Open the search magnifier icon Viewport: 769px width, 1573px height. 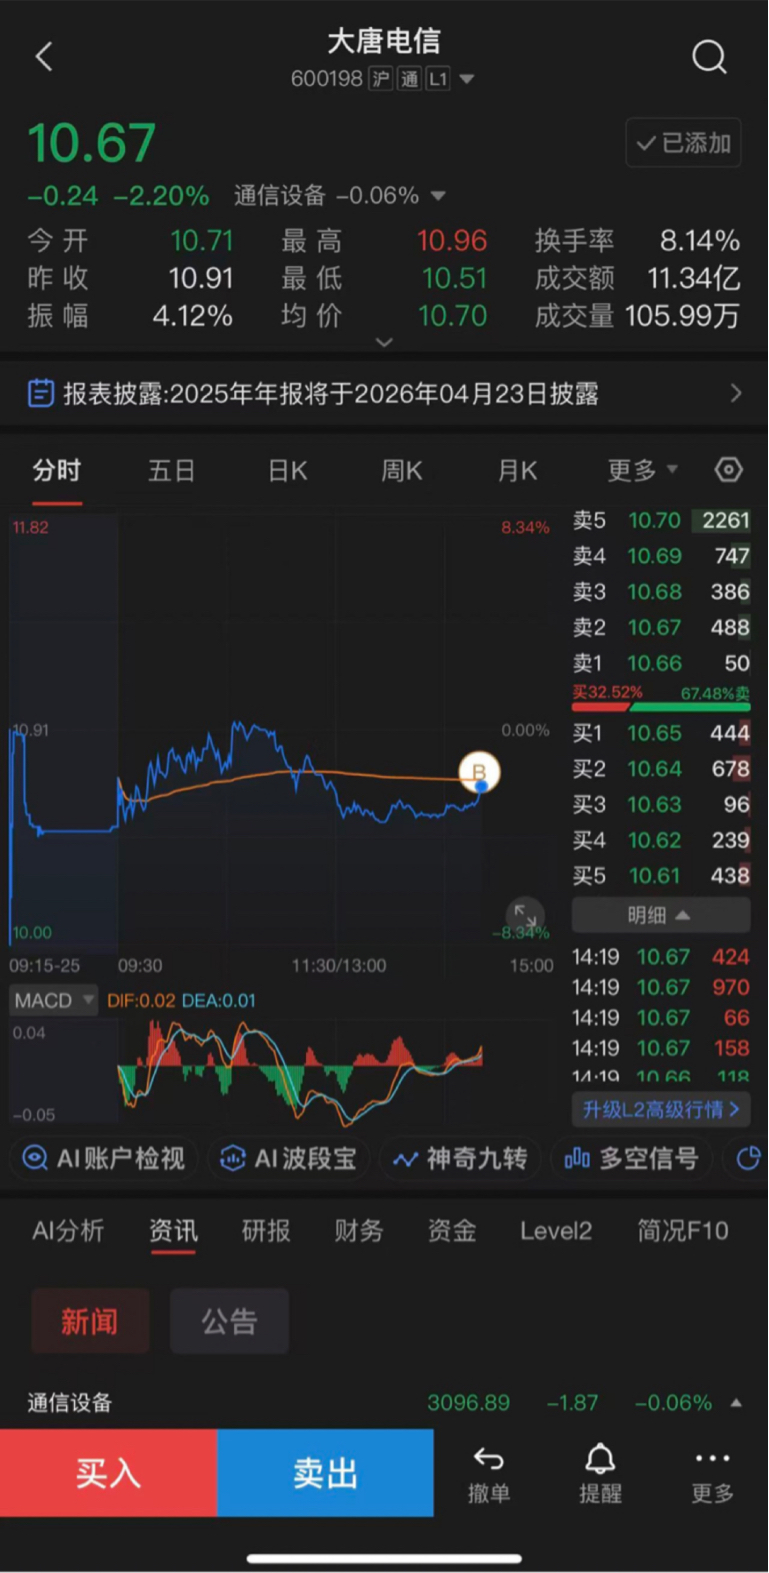[709, 57]
